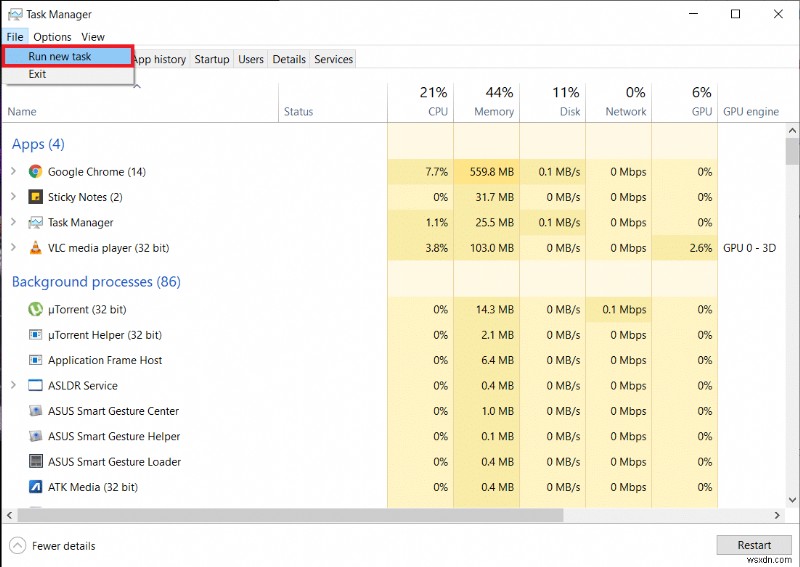Open the File menu
This screenshot has width=800, height=567.
coord(15,37)
